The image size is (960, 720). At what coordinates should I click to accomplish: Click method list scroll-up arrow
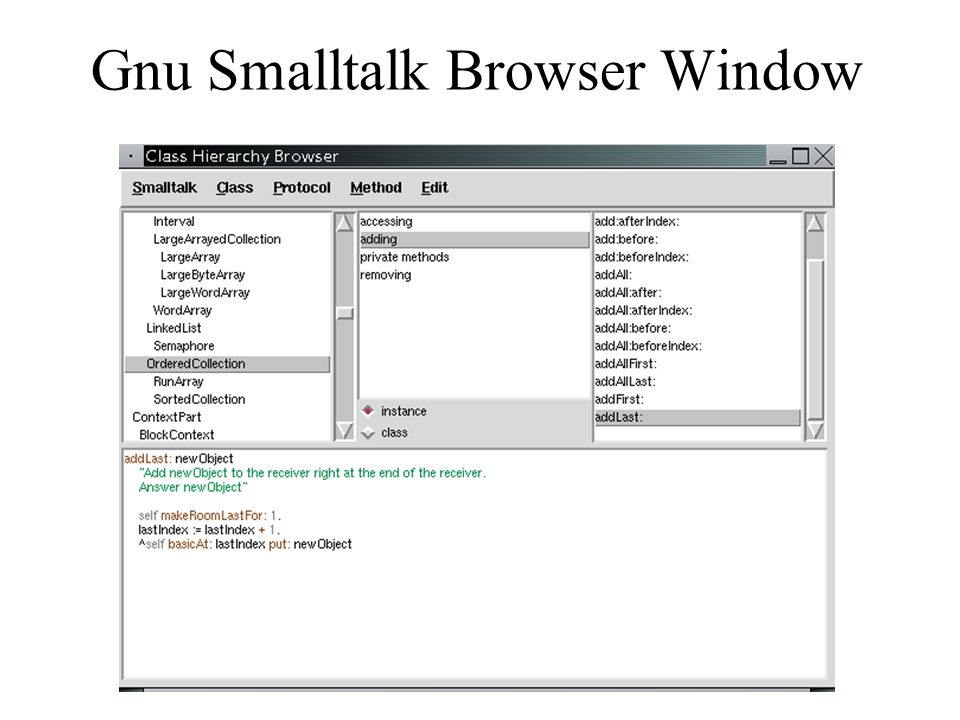click(x=815, y=223)
